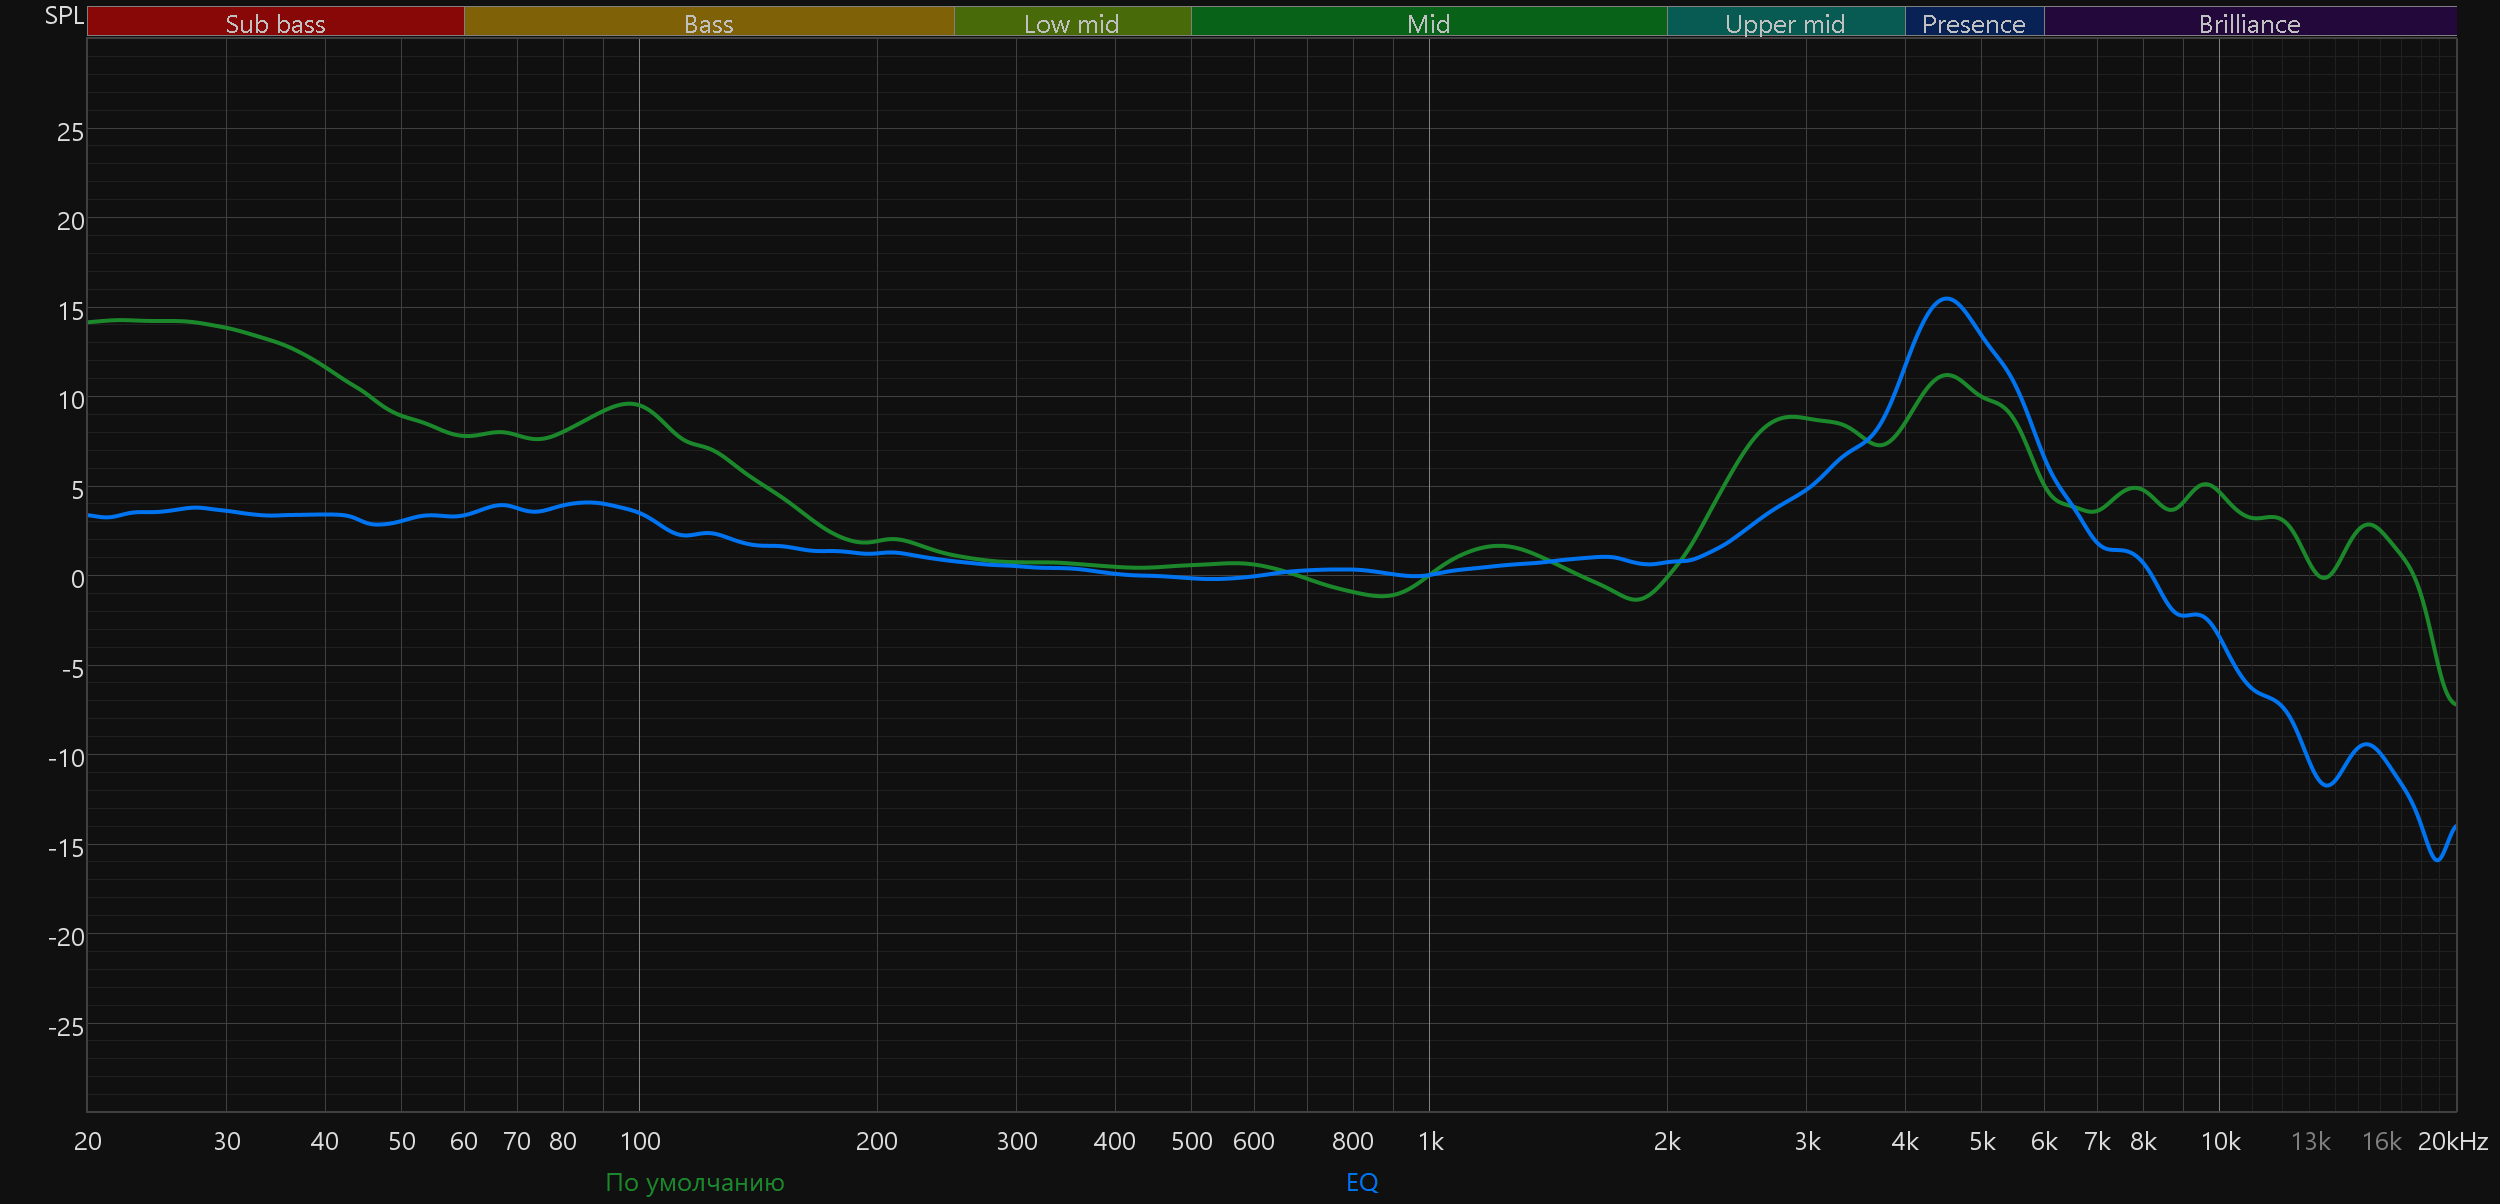The image size is (2500, 1204).
Task: Toggle the green По умолчанию legend label
Action: click(x=695, y=1182)
